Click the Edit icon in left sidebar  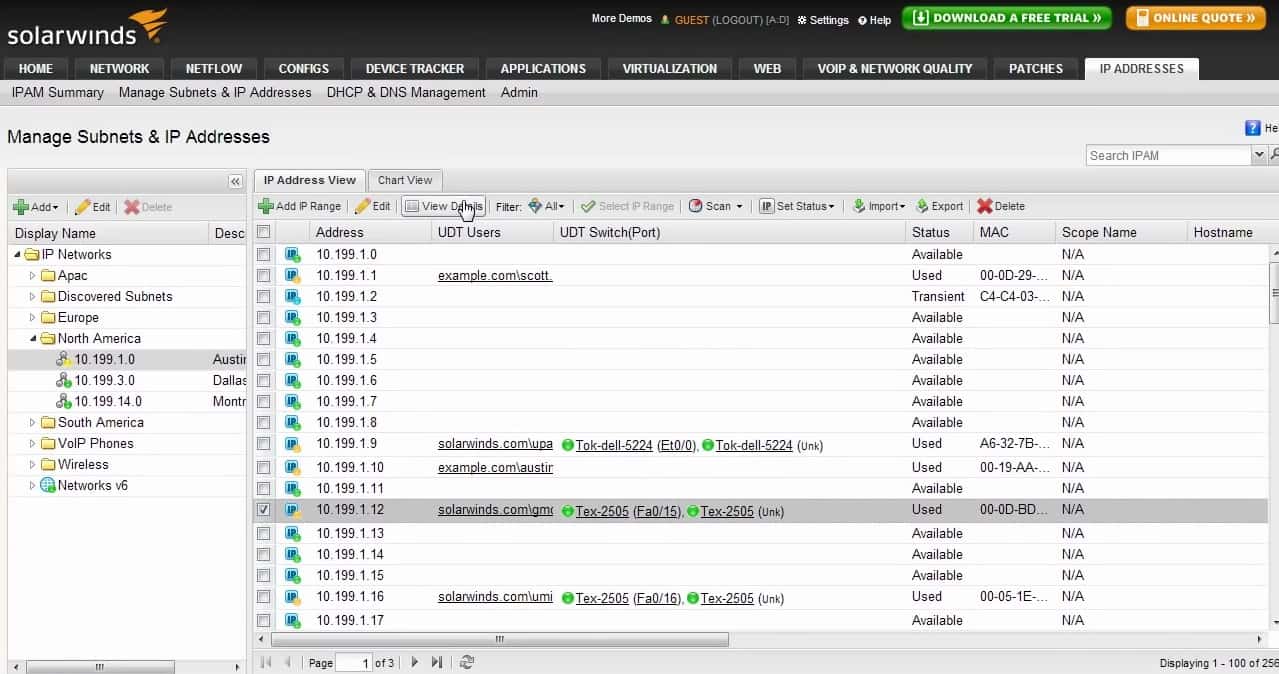coord(91,206)
